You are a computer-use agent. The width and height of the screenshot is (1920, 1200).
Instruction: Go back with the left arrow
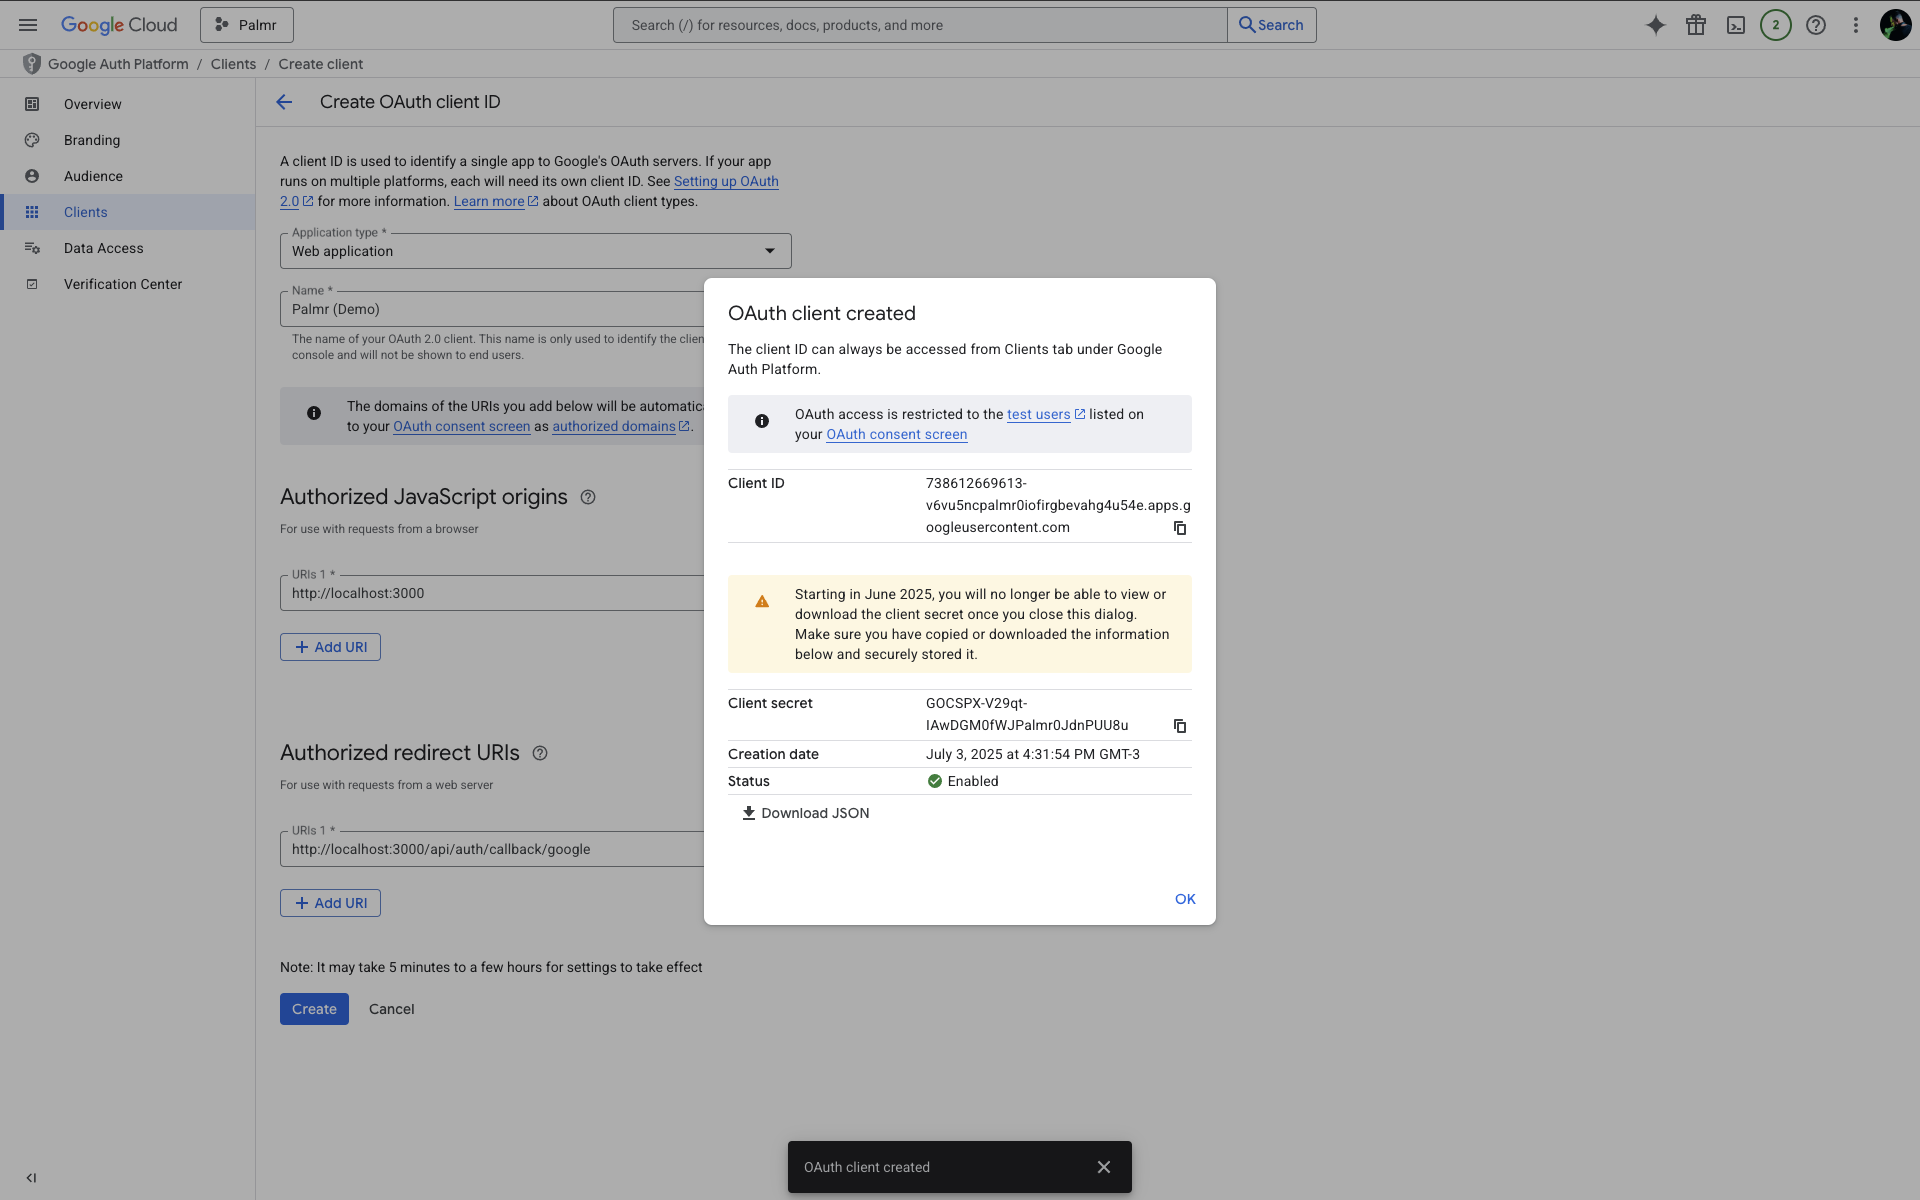pyautogui.click(x=284, y=102)
